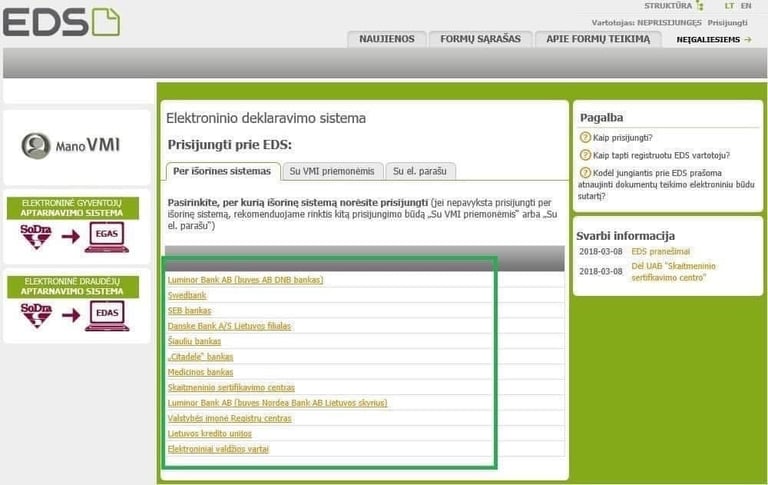The image size is (768, 485).
Task: Open the STRUKTŪRA link
Action: [668, 6]
